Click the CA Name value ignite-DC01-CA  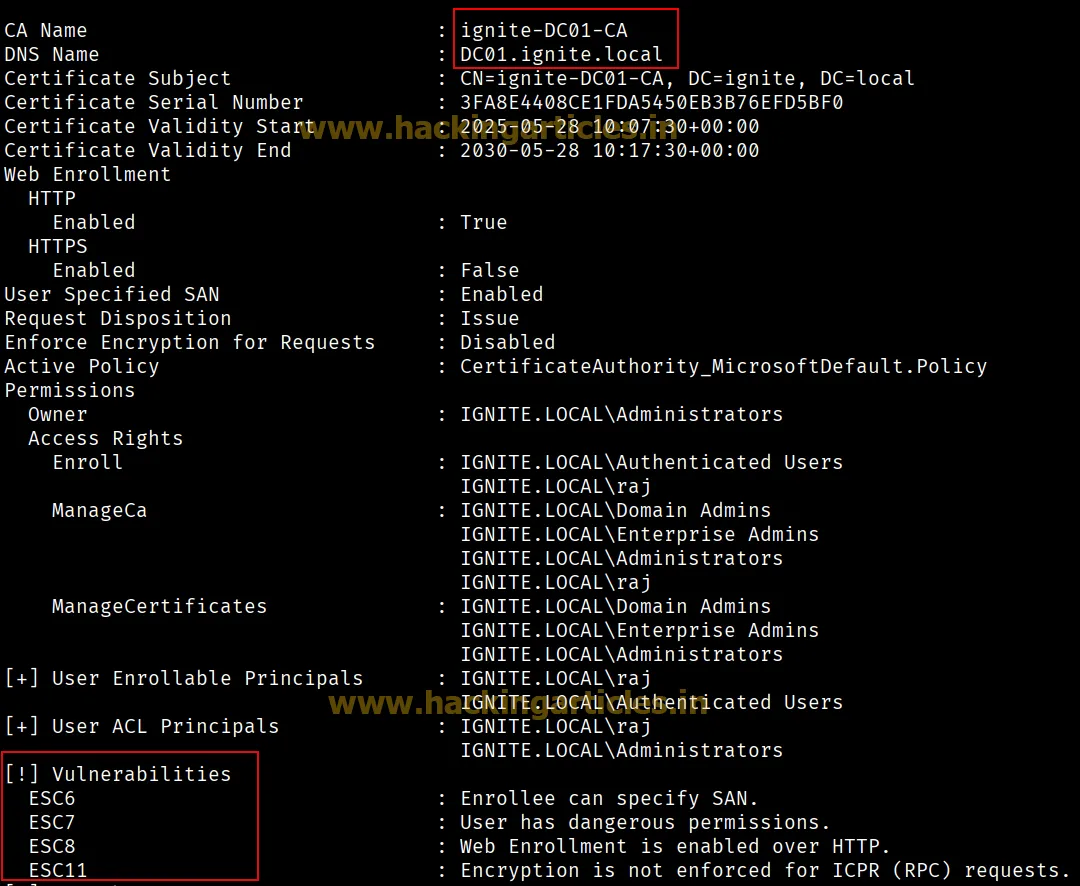pyautogui.click(x=544, y=30)
